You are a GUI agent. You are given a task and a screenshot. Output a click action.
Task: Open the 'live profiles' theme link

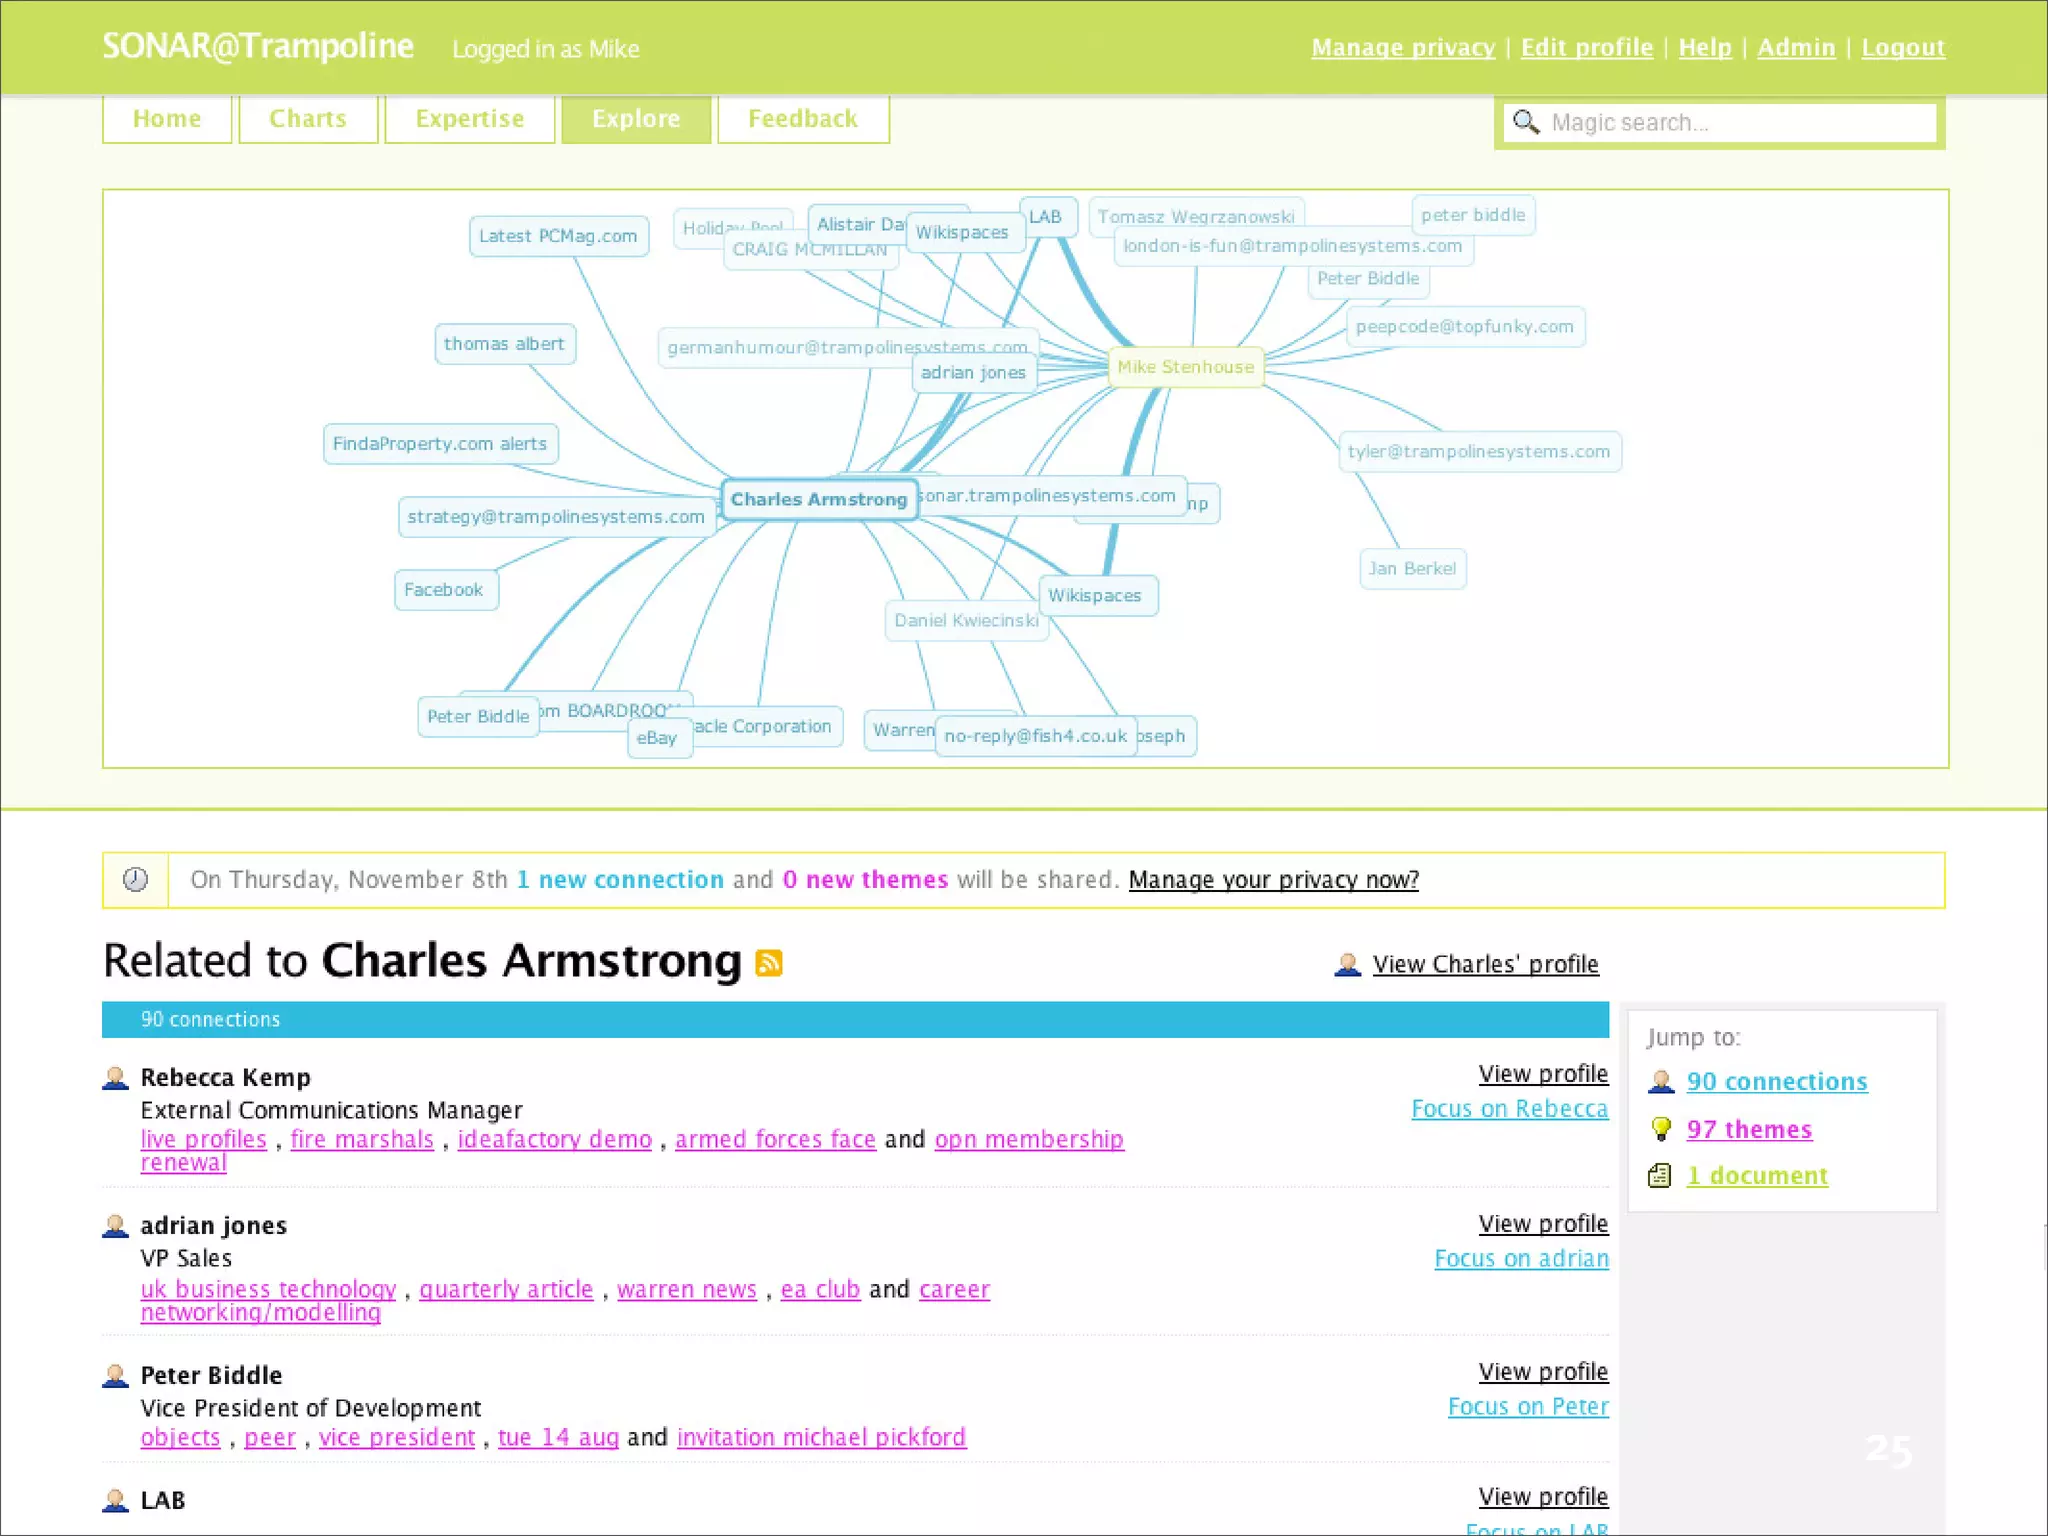(203, 1139)
